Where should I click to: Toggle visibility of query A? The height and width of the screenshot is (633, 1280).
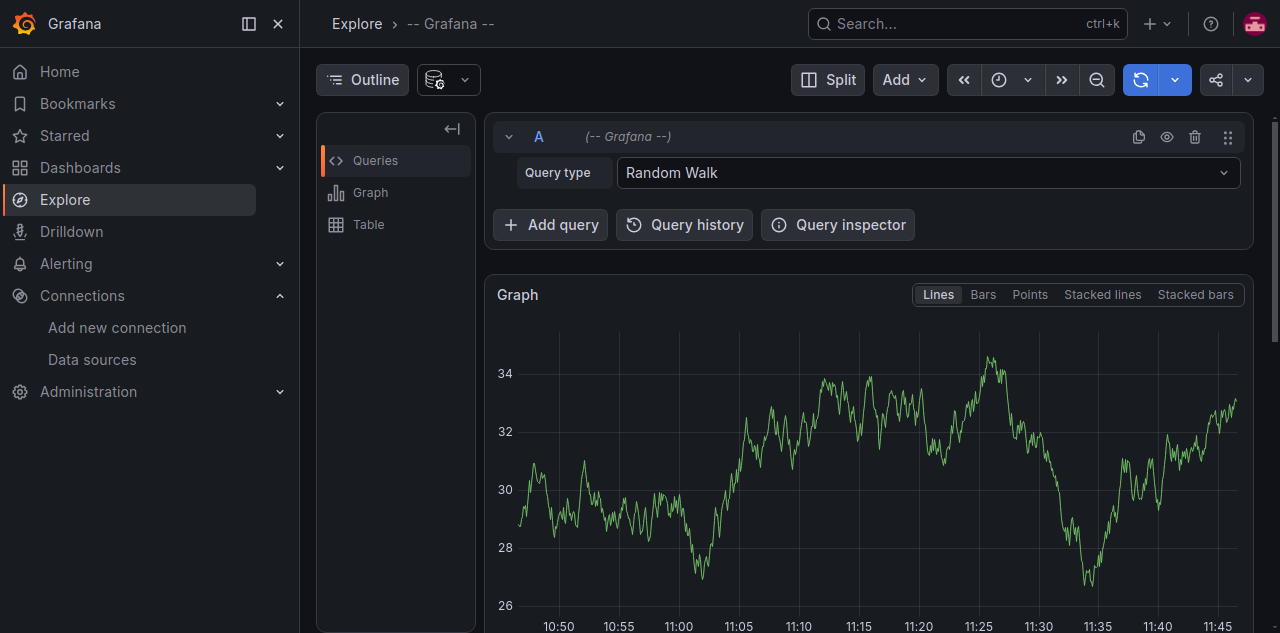1167,137
